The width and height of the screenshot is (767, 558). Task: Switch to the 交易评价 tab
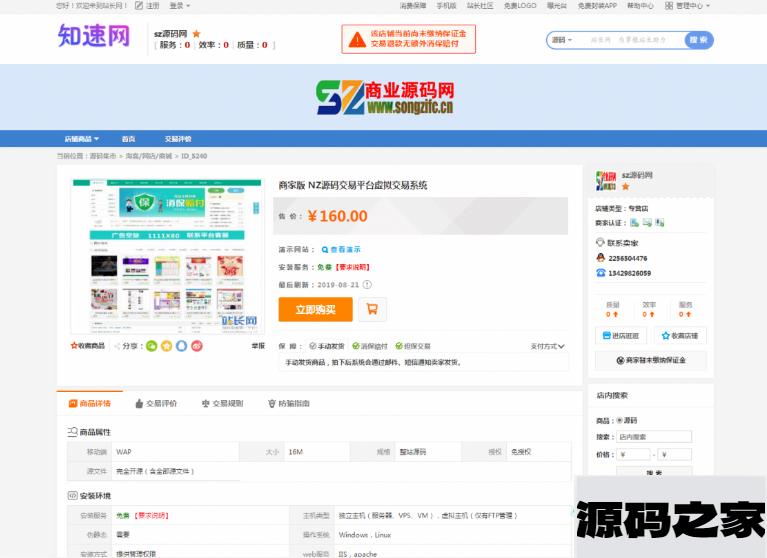click(156, 403)
